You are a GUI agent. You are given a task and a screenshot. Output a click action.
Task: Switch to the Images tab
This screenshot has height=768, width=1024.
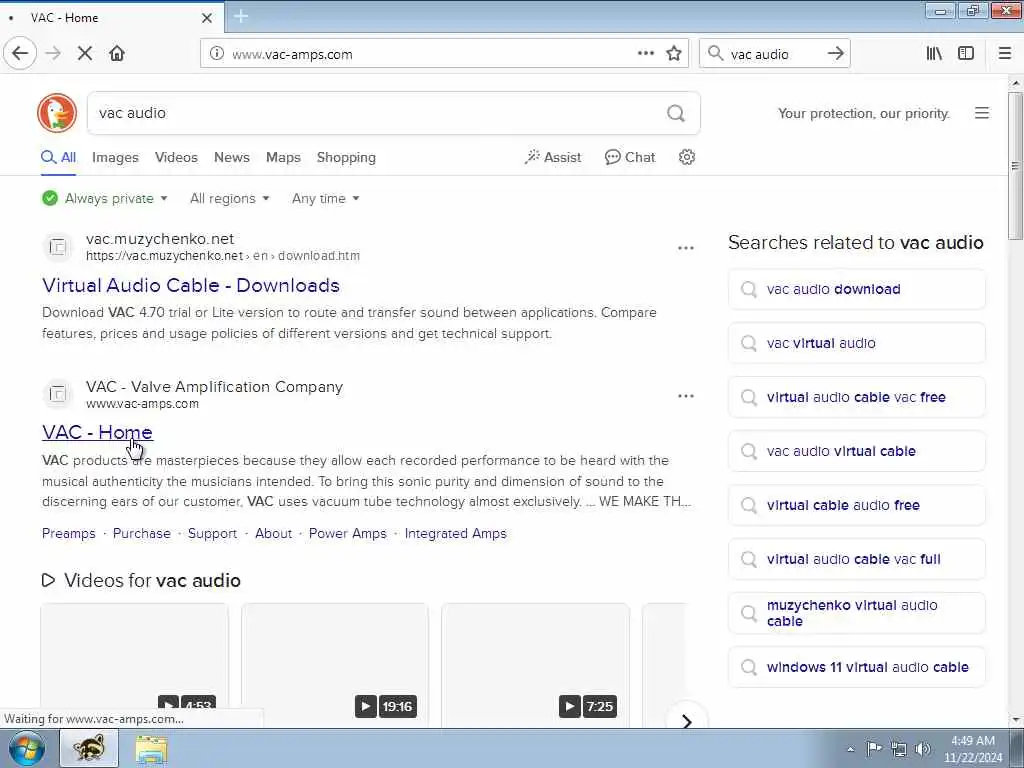pyautogui.click(x=115, y=157)
